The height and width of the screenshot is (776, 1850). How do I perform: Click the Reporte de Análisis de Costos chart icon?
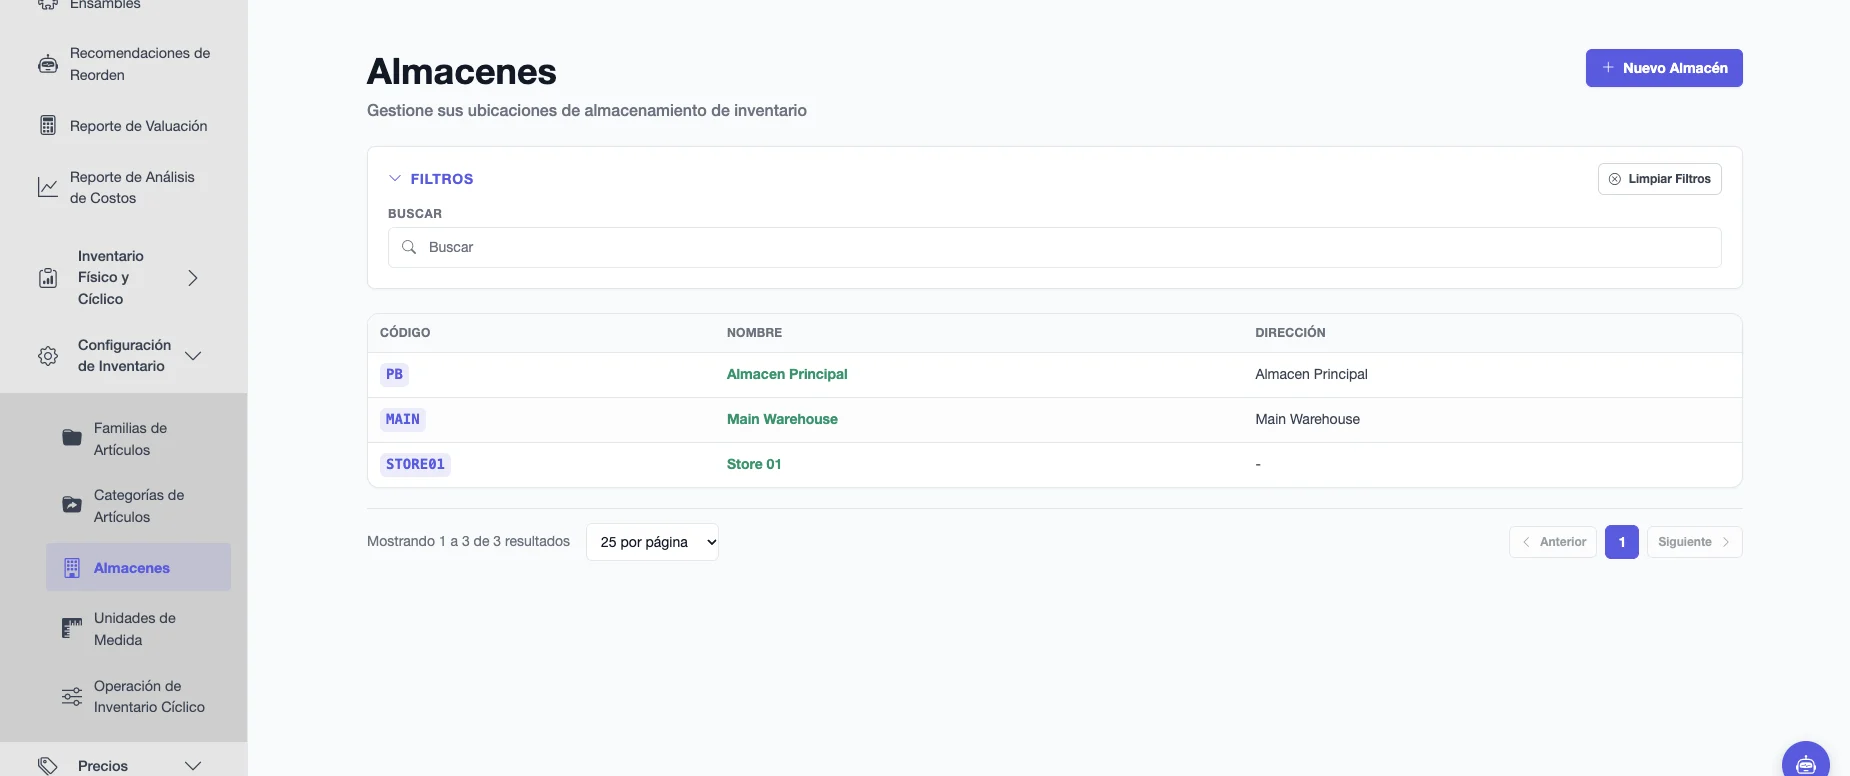point(48,187)
